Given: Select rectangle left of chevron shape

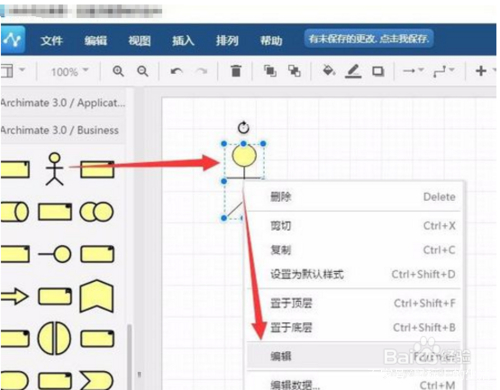Looking at the screenshot, I should coord(55,381).
